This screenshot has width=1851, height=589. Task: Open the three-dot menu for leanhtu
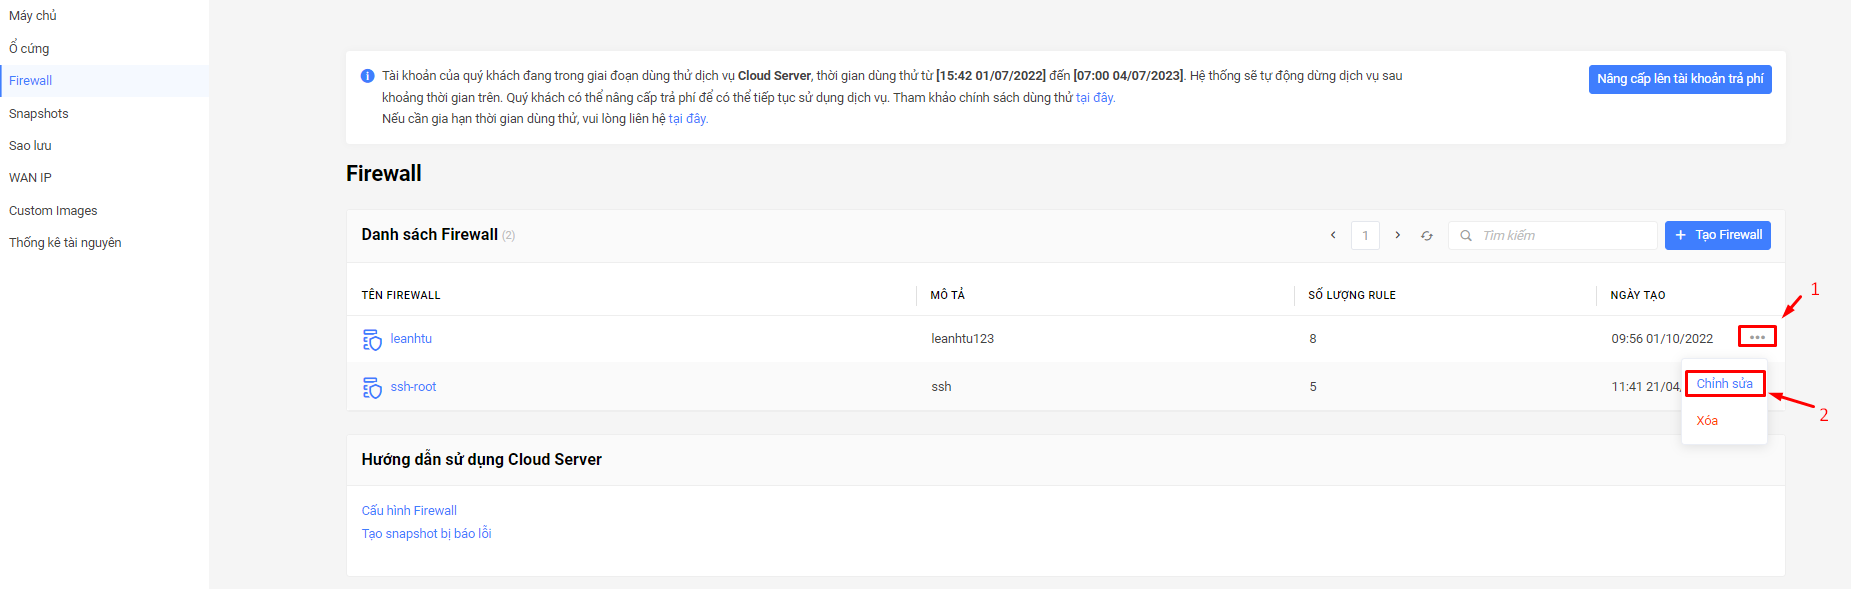coord(1757,337)
